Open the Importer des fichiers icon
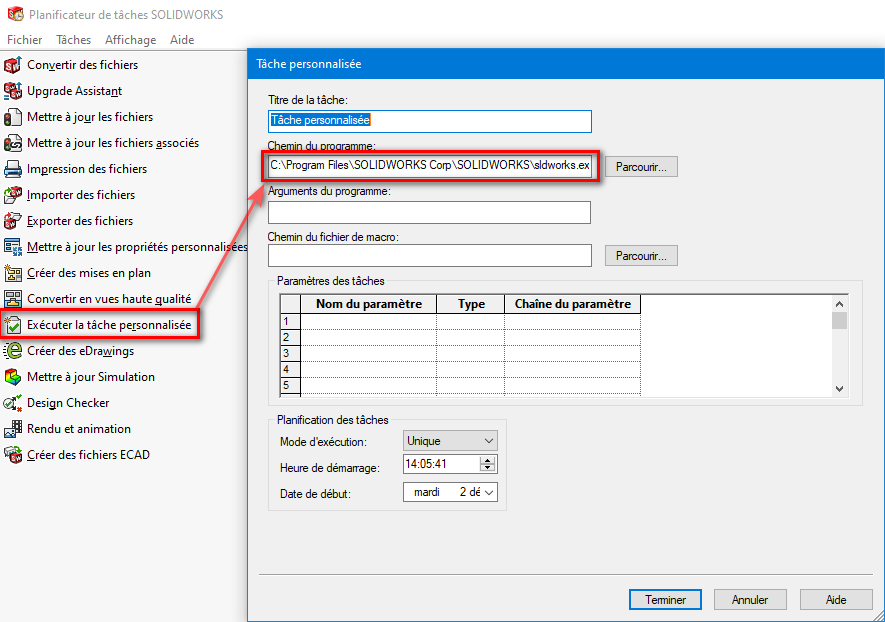Viewport: 885px width, 622px height. pos(13,195)
